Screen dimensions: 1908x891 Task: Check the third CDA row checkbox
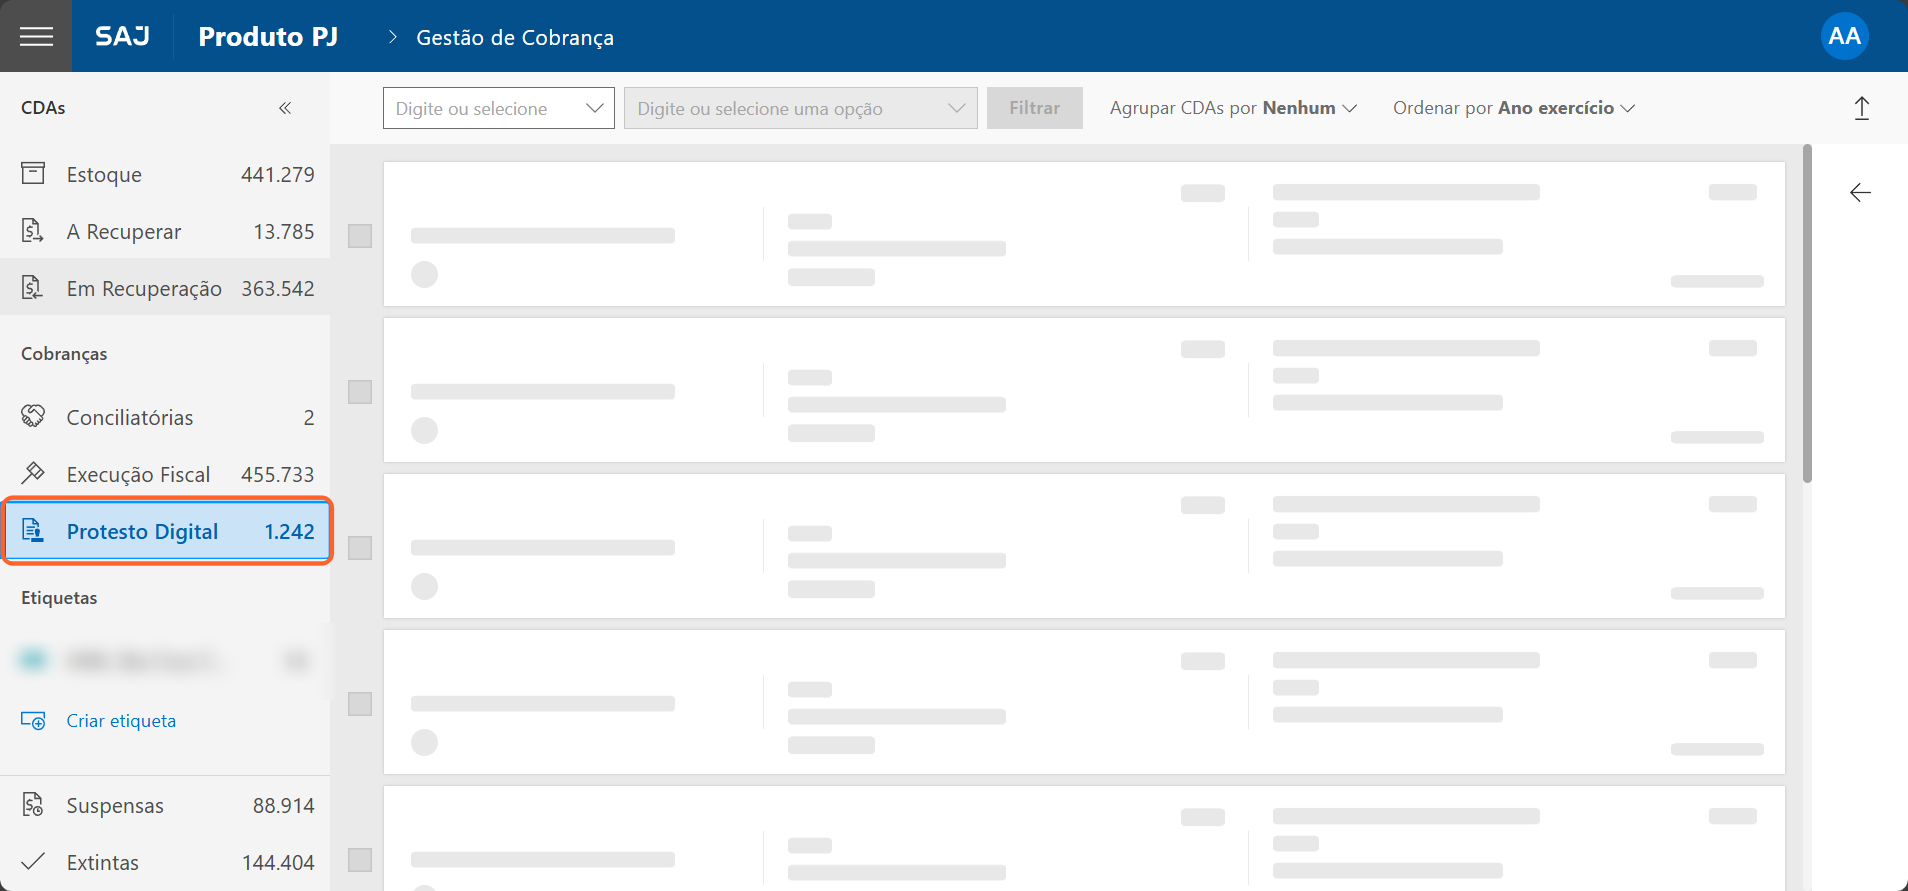point(360,548)
